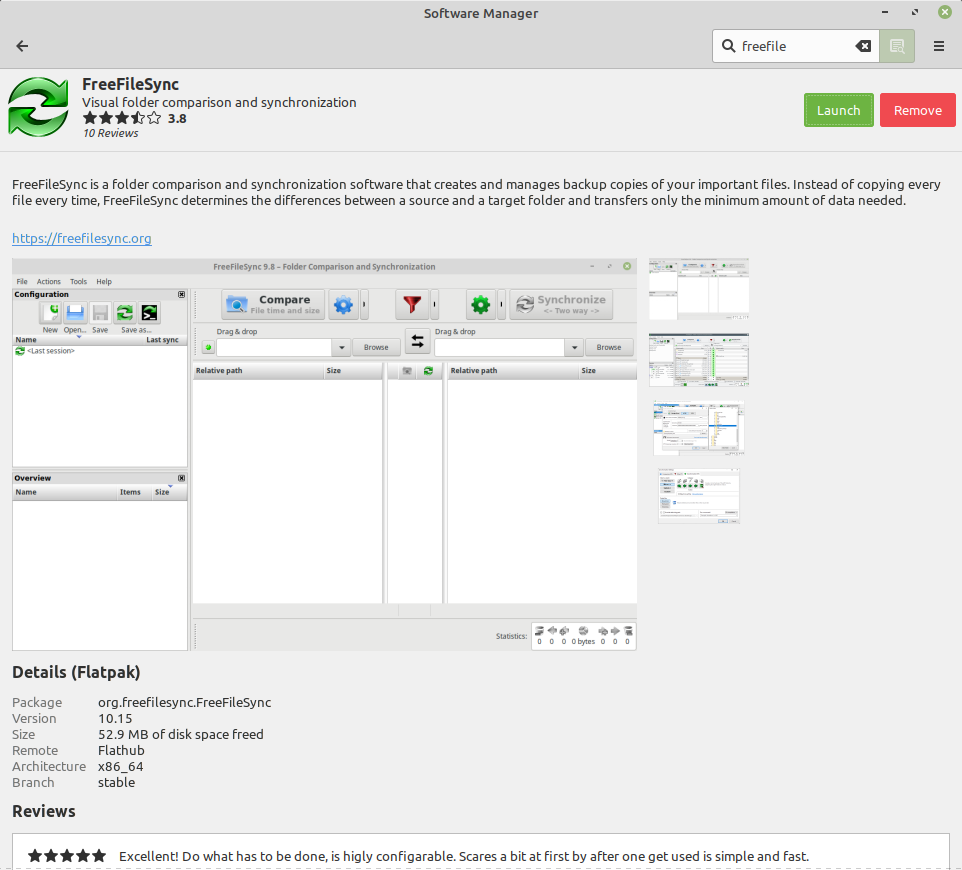The width and height of the screenshot is (962, 870).
Task: Click the five-star rating on the first review
Action: click(67, 855)
